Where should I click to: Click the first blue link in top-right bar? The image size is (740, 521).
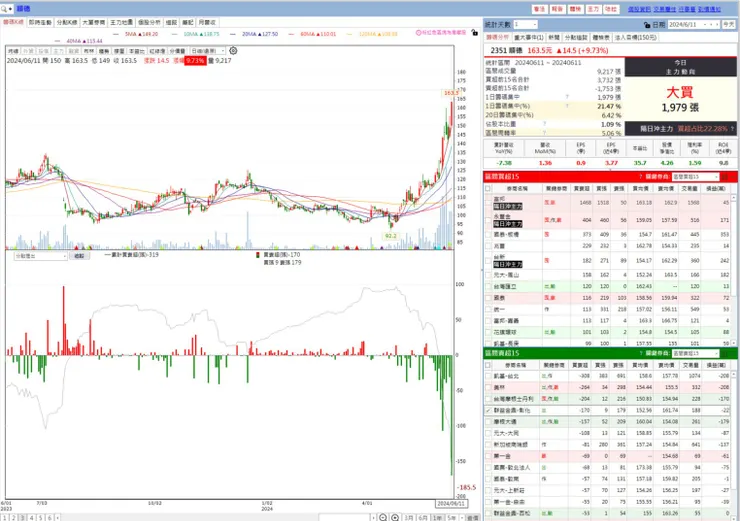[639, 9]
